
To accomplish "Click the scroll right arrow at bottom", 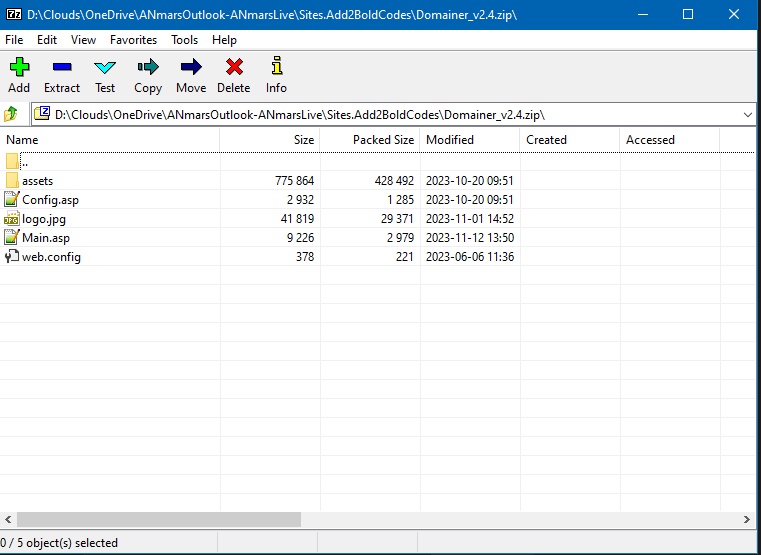I will [x=746, y=520].
